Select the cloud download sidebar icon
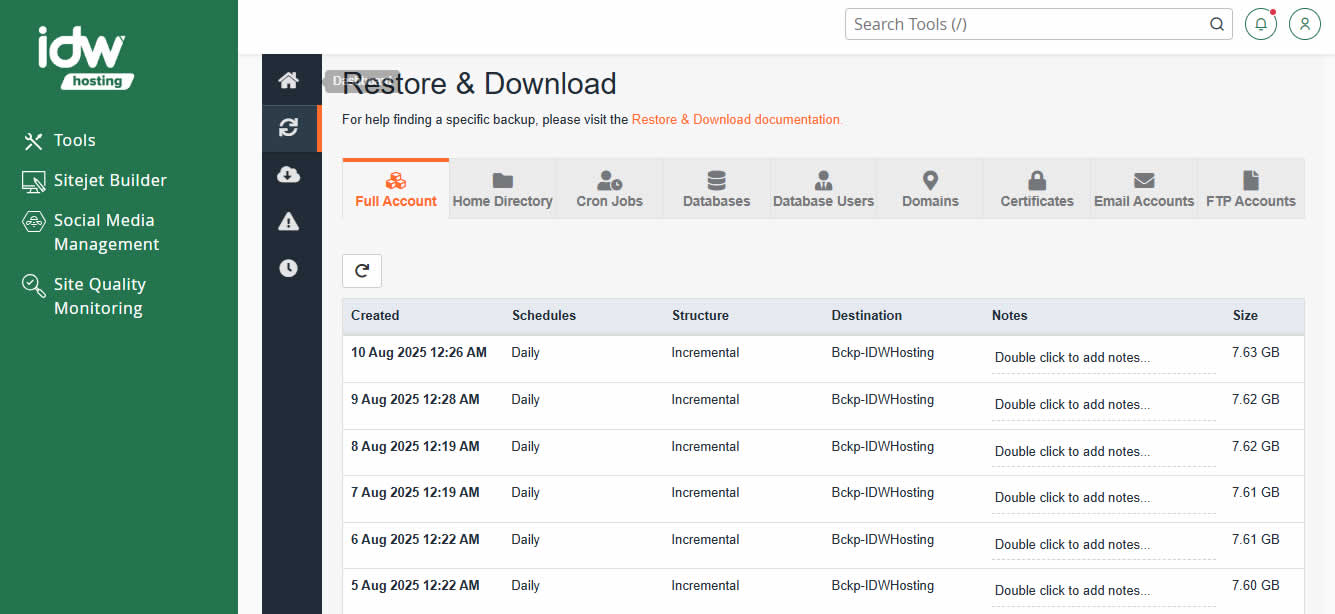The height and width of the screenshot is (614, 1335). pos(289,175)
